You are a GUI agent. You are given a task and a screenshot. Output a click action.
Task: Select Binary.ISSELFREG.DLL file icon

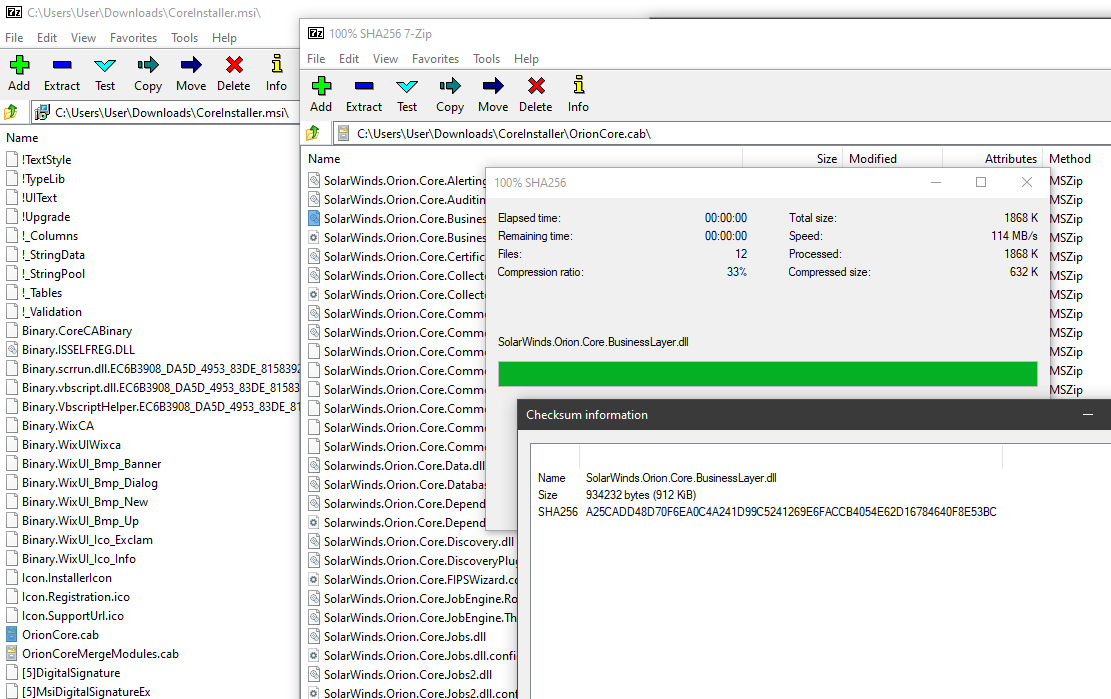tap(11, 349)
